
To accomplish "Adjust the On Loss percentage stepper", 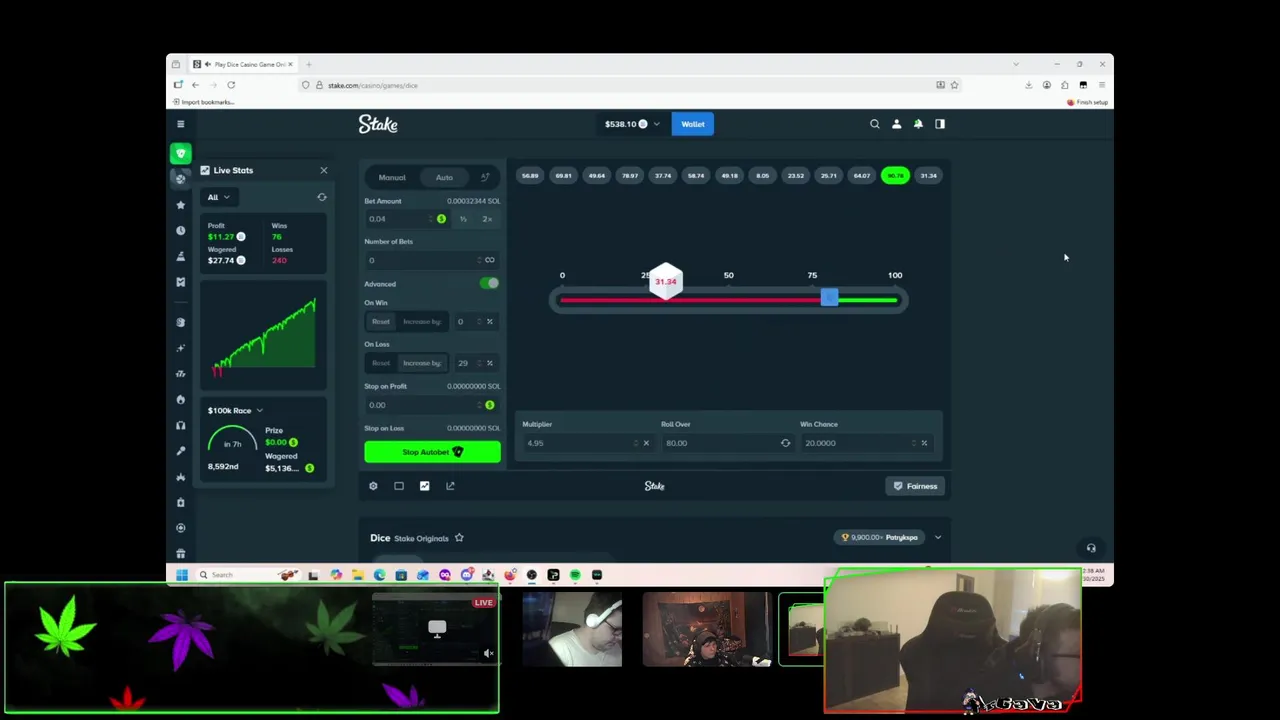I will click(x=478, y=363).
